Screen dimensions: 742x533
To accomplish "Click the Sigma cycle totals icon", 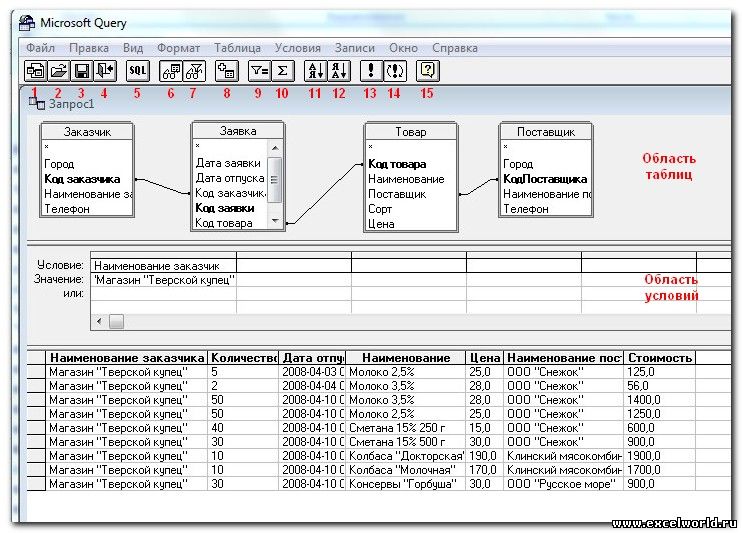I will coord(283,71).
